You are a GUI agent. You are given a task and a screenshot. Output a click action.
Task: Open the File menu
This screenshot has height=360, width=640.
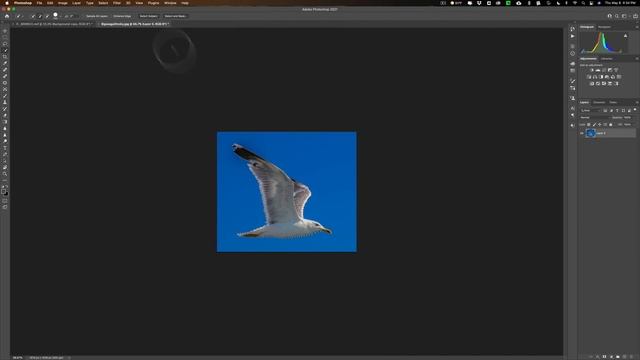39,3
